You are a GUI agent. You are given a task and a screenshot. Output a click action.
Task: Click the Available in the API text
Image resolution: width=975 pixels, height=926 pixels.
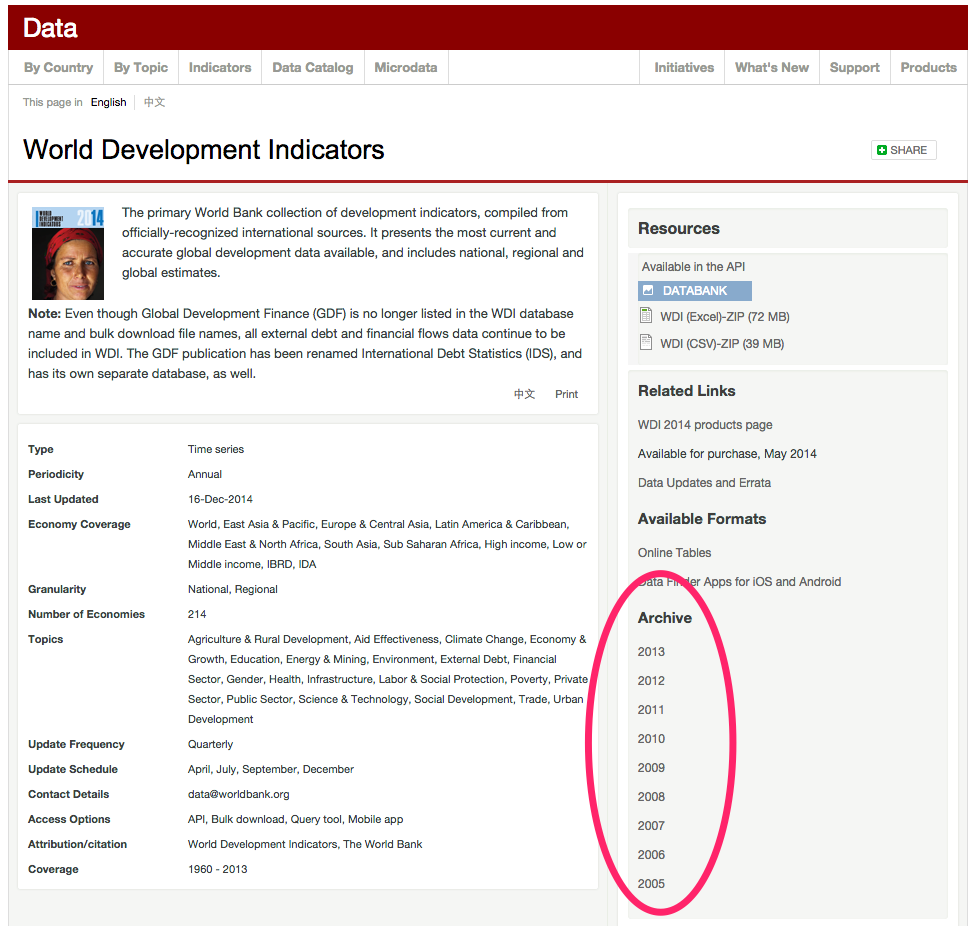point(693,267)
